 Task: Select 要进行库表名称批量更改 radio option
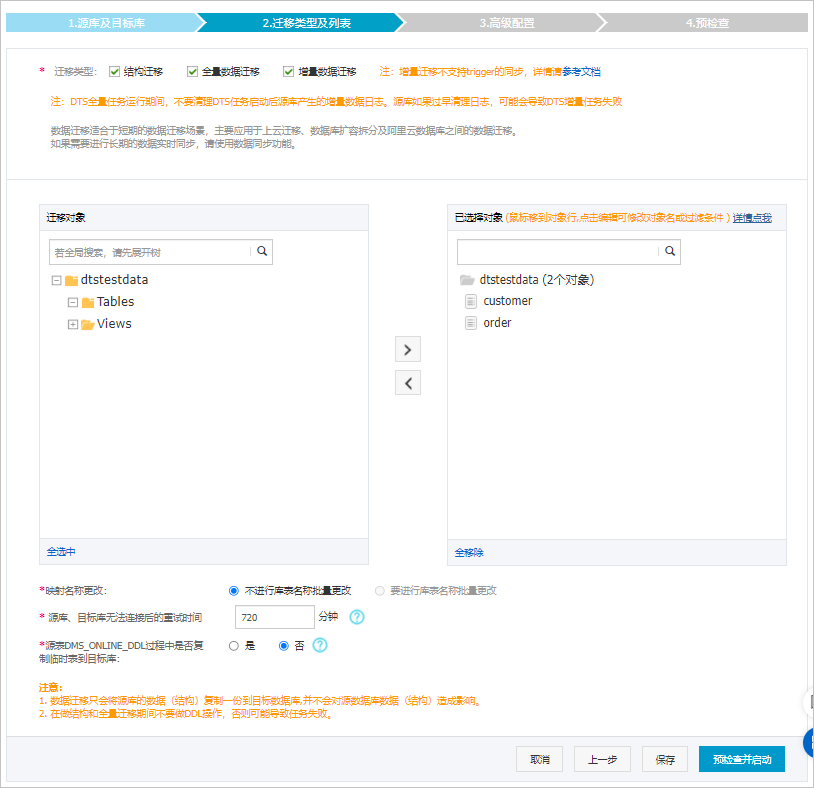pos(380,591)
